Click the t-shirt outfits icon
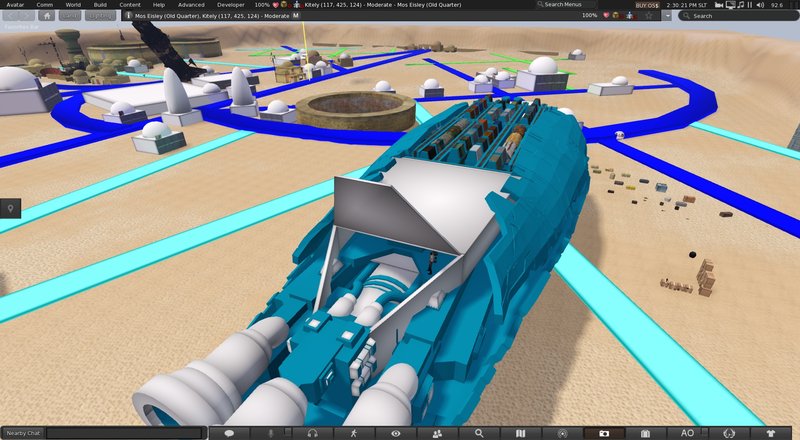800x440 pixels. 770,433
